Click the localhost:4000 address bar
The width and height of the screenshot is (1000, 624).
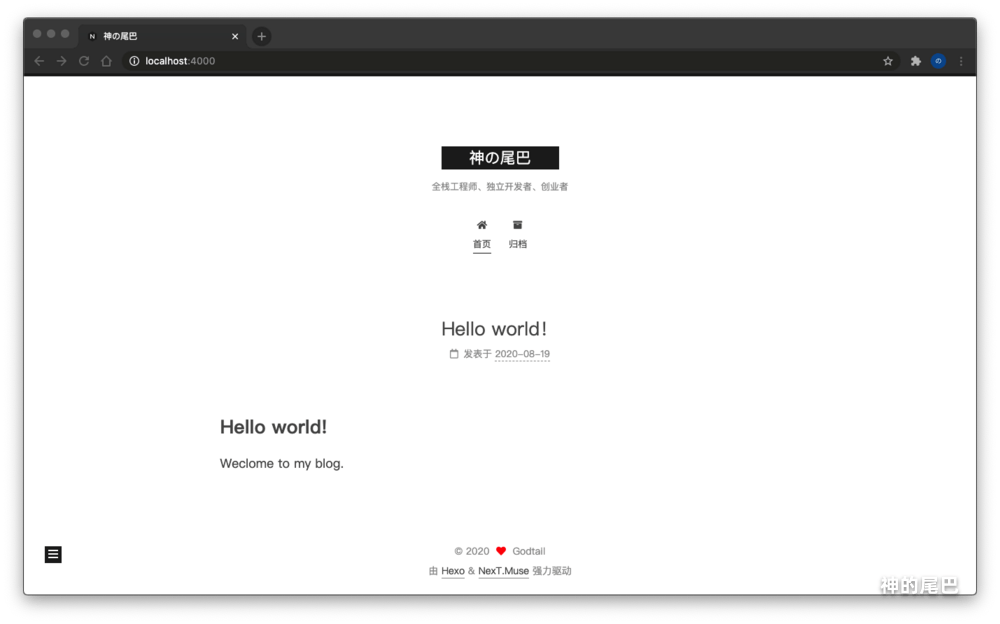(x=500, y=61)
